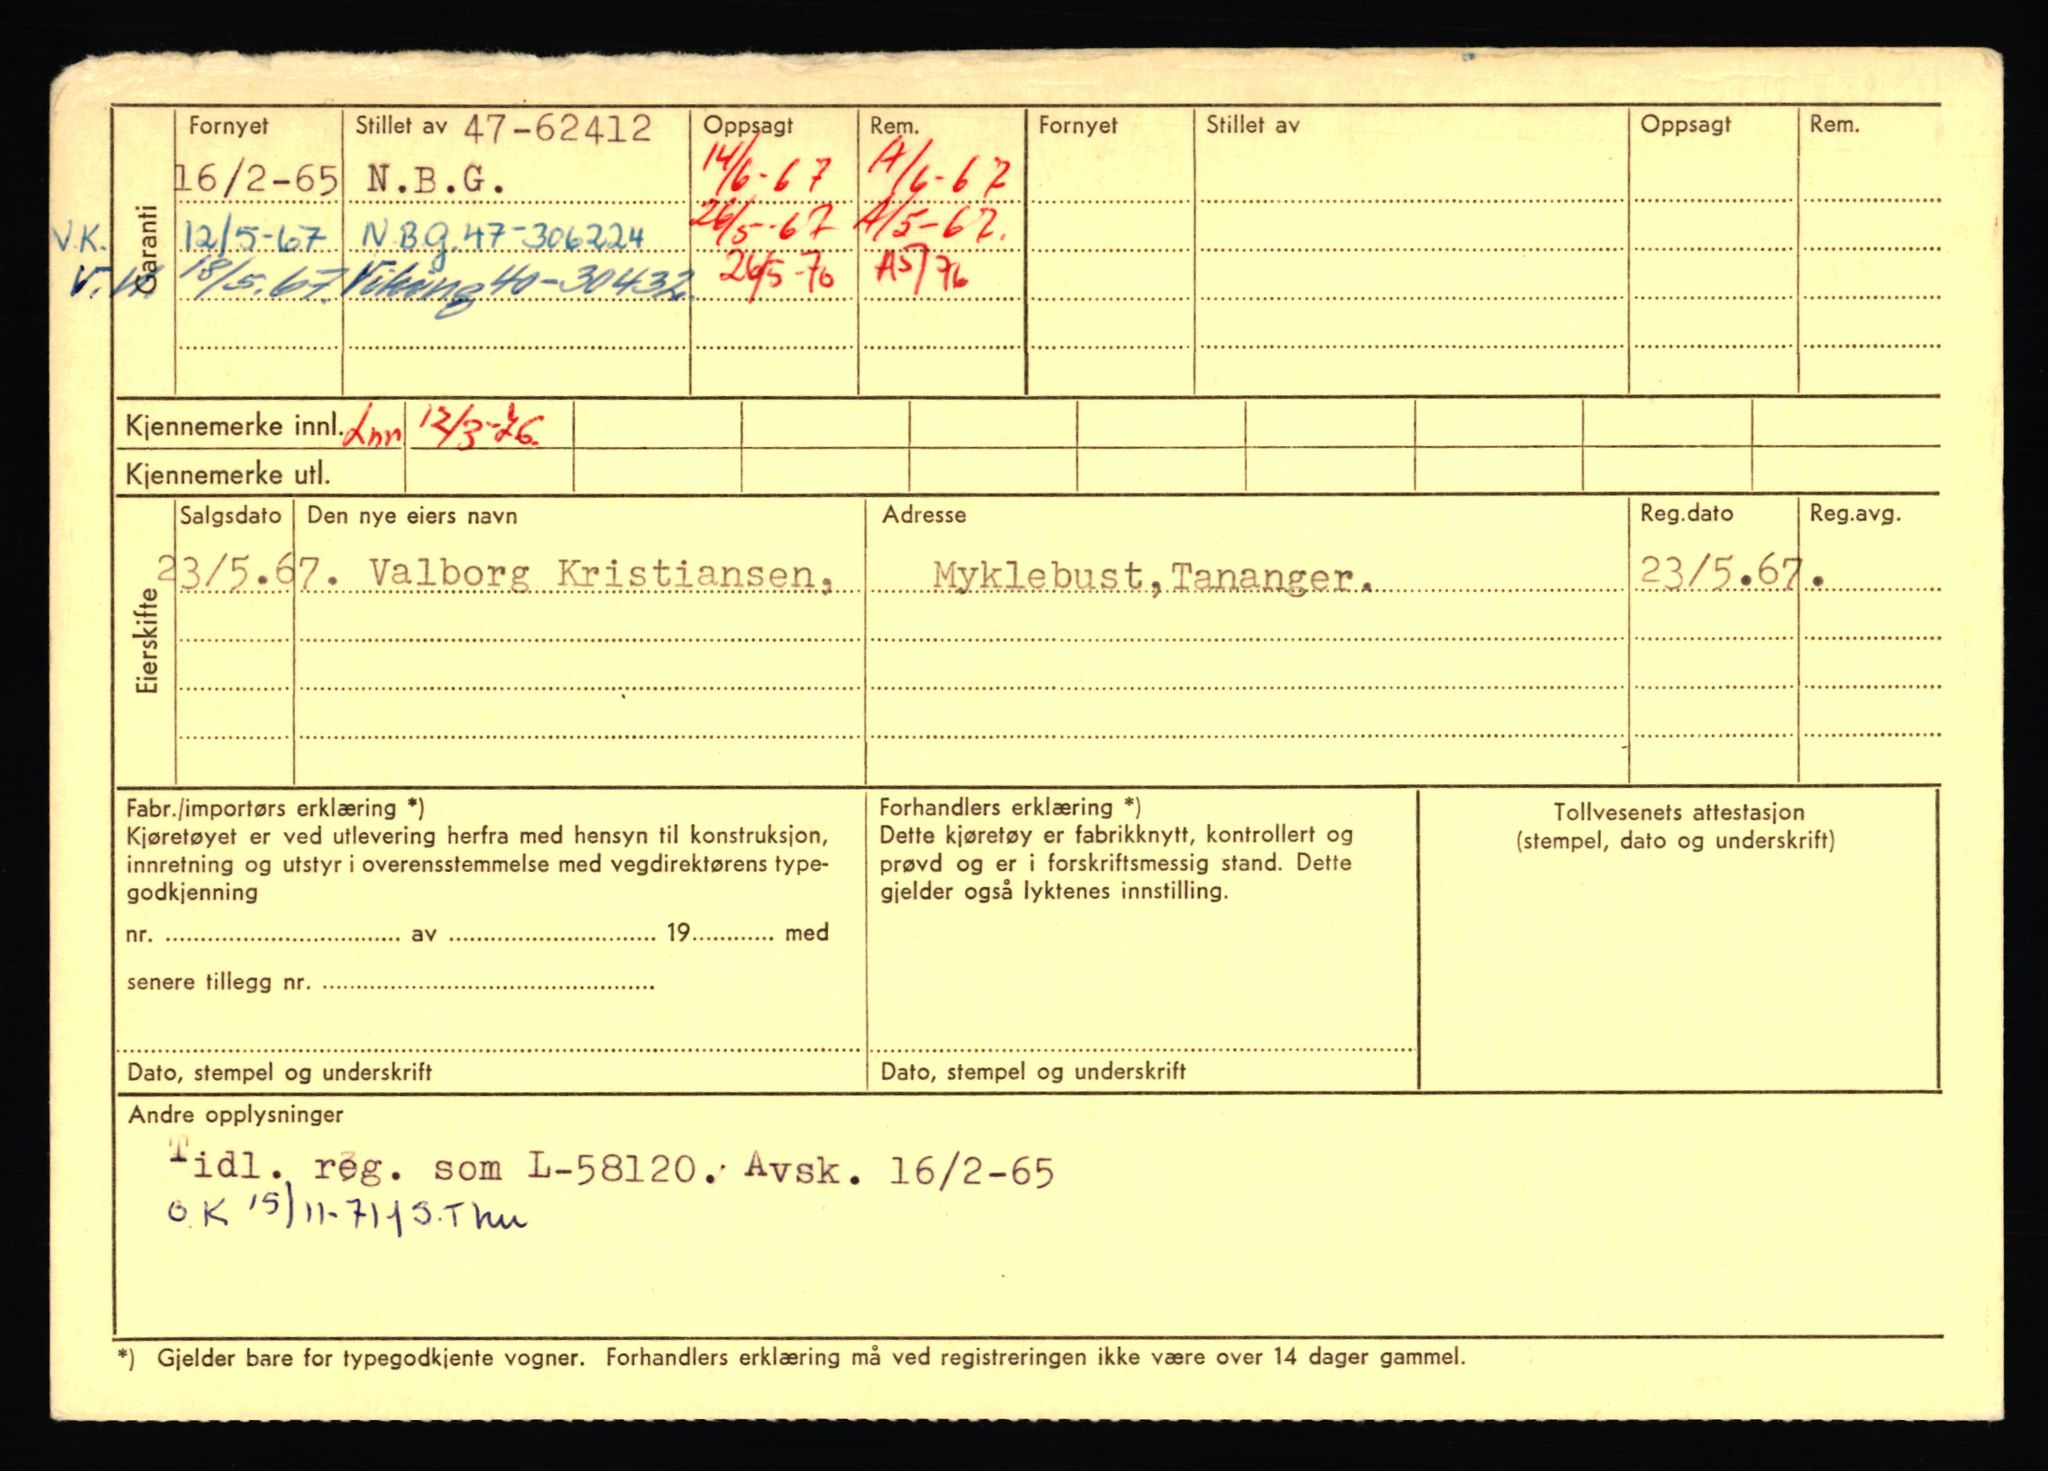2048x1471 pixels.
Task: Click the Adresse column header
Action: (924, 515)
